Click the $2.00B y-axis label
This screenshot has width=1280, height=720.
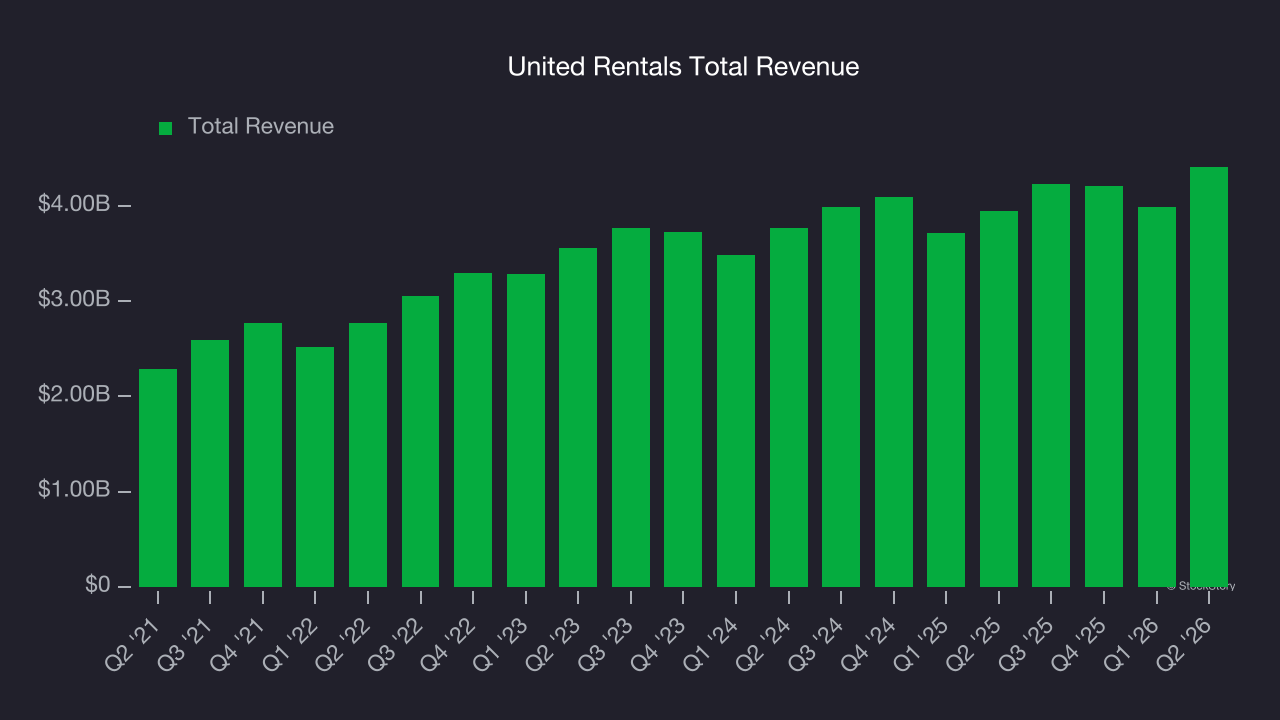(74, 395)
